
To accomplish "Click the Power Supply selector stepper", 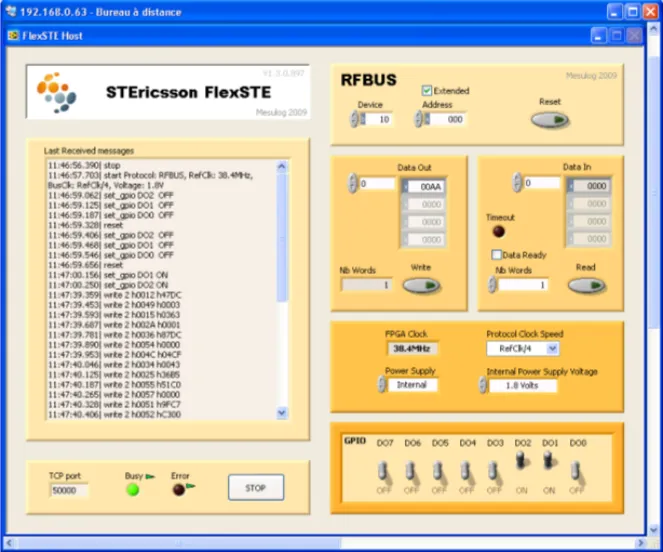I will 381,384.
